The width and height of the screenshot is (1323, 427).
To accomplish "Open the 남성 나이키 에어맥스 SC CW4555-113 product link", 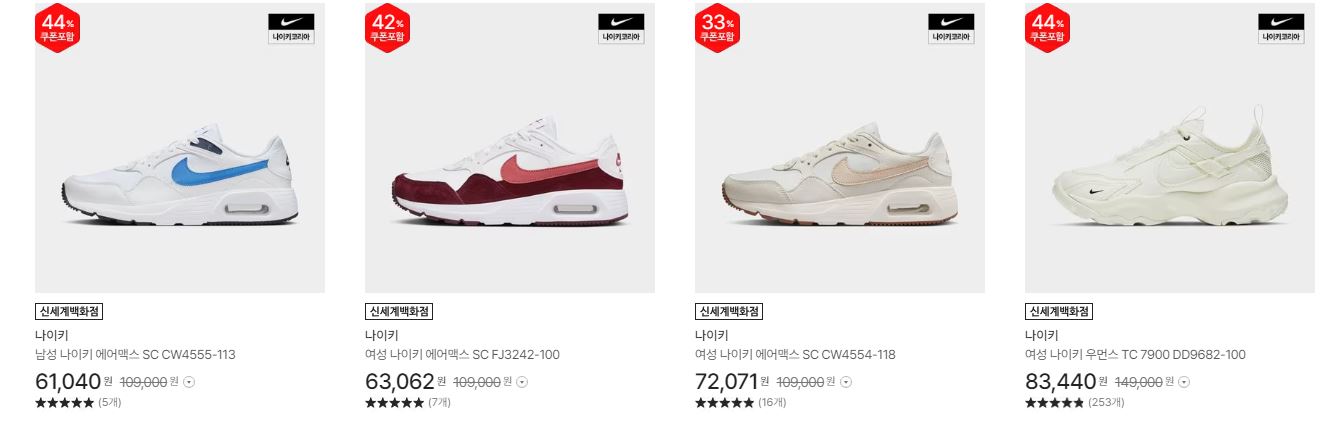I will coord(135,355).
